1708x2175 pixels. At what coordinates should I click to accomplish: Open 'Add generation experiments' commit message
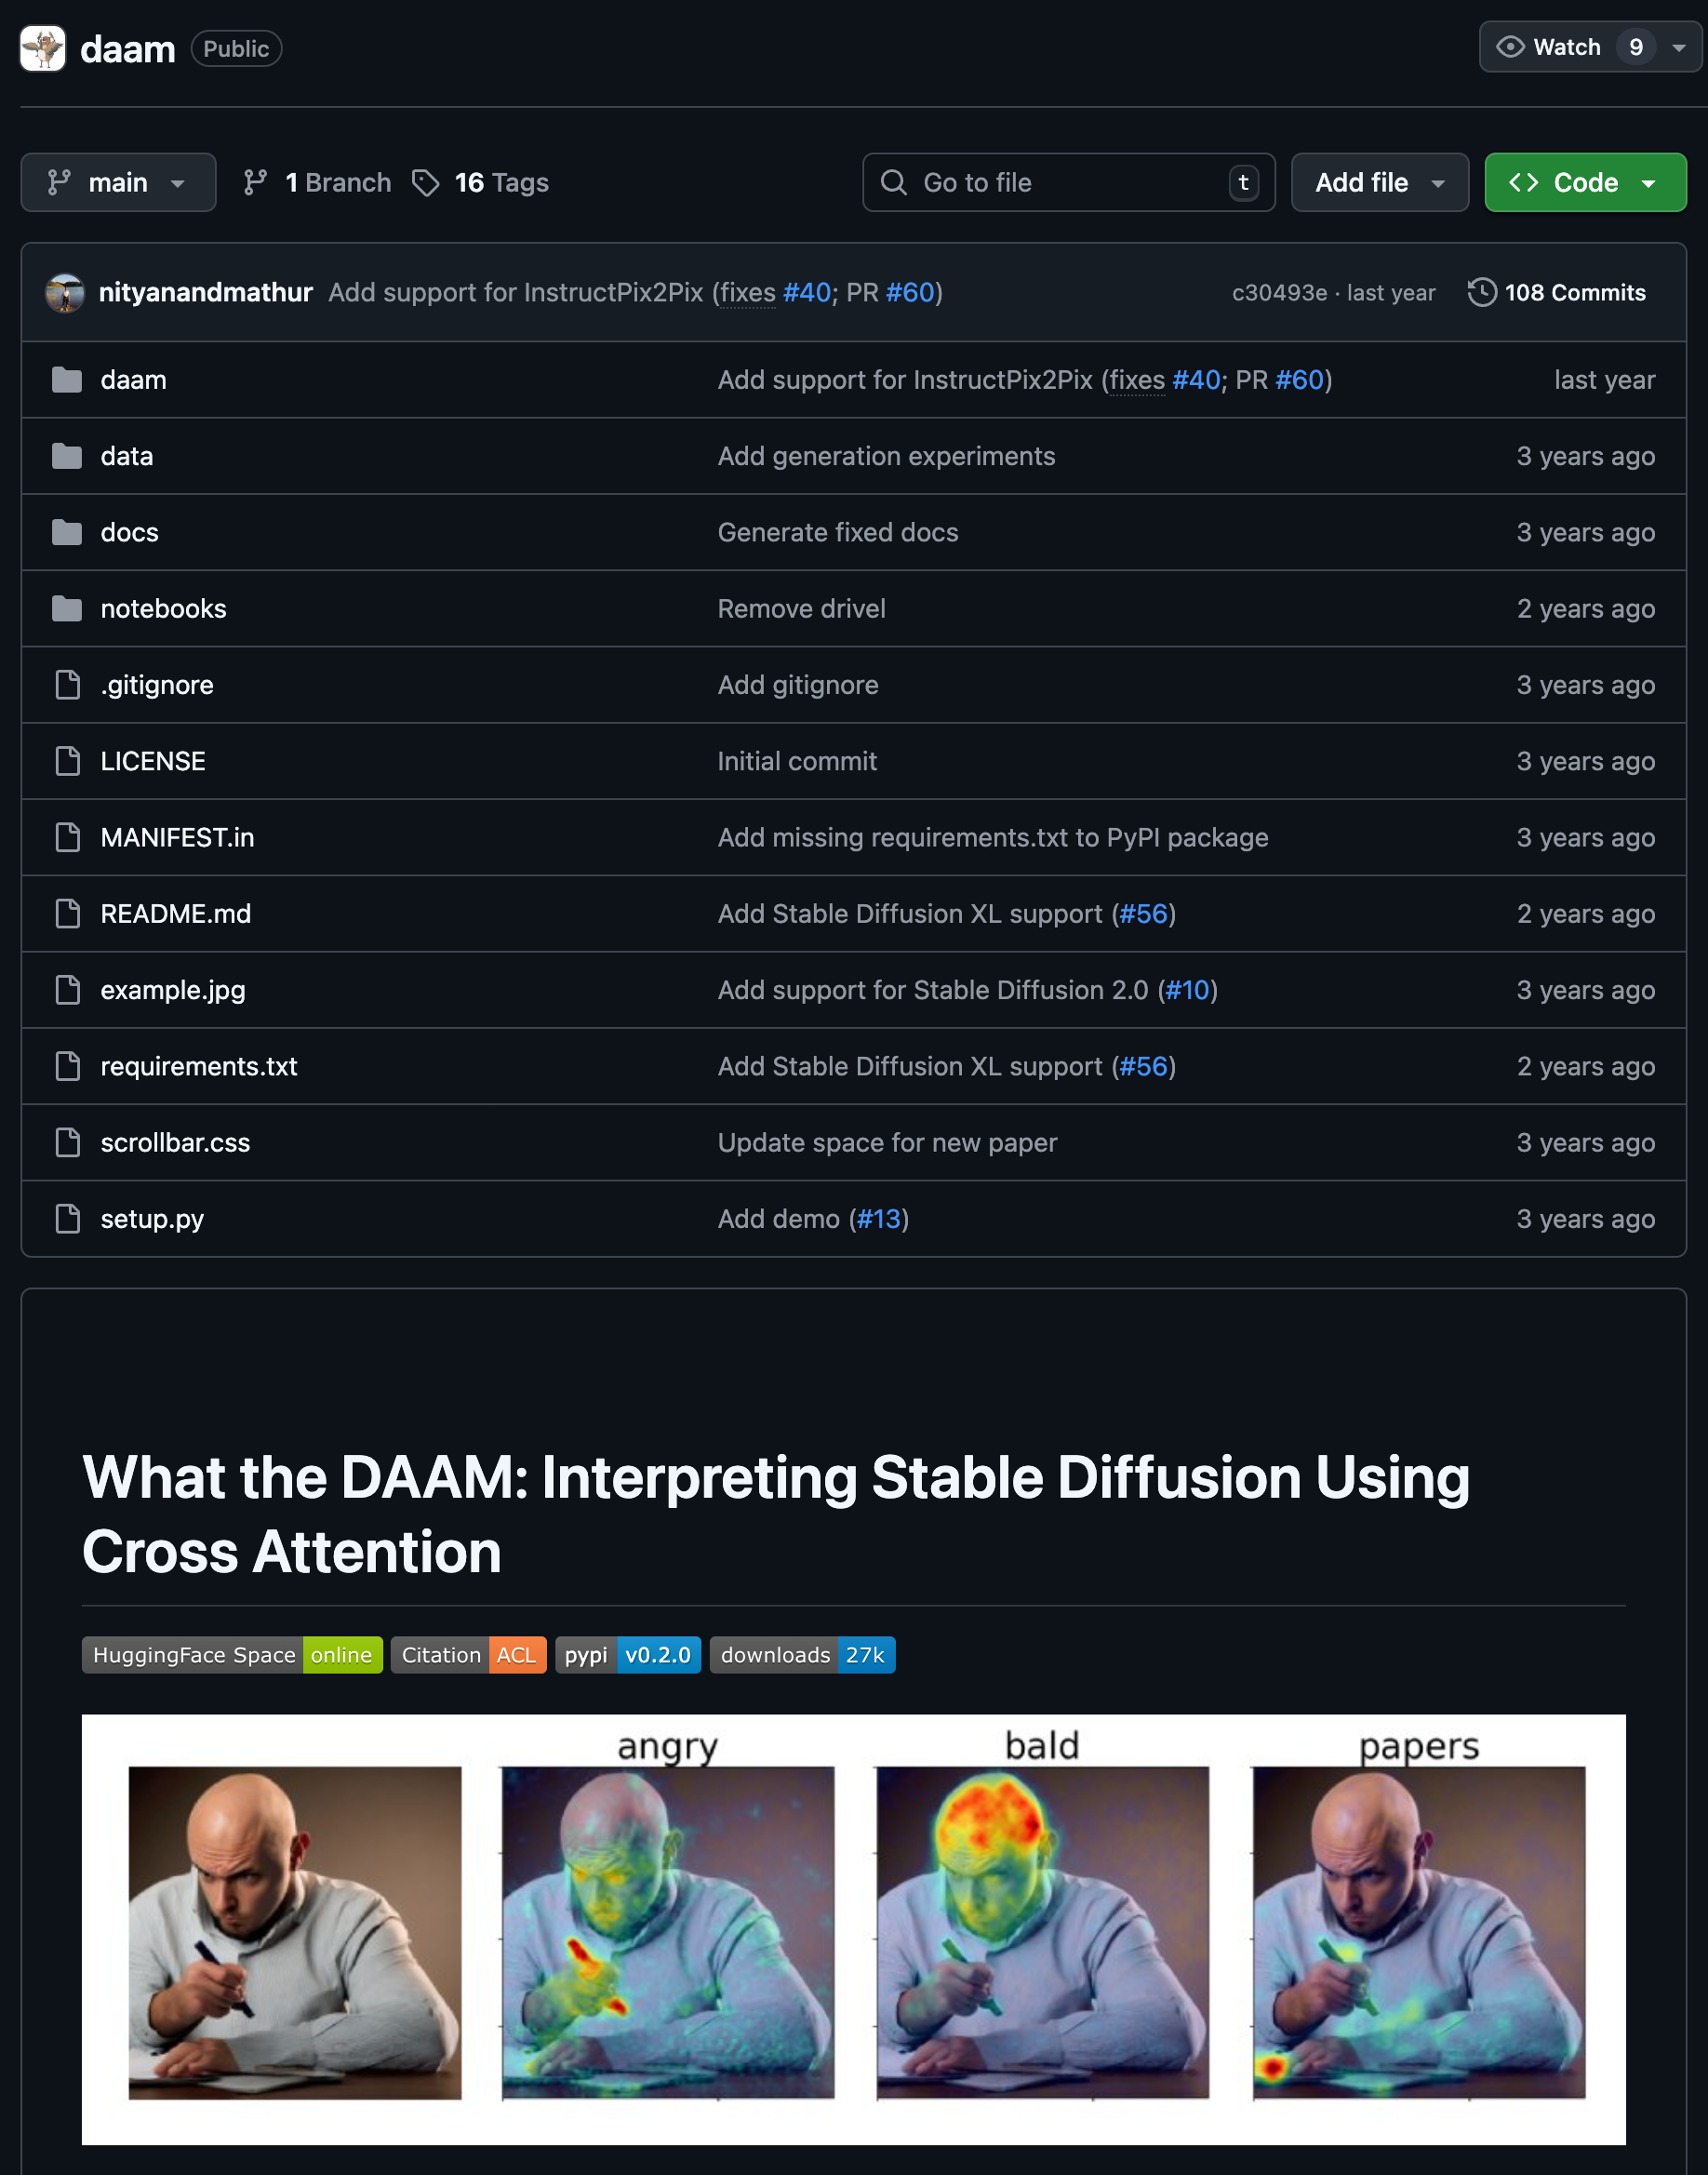pyautogui.click(x=886, y=456)
